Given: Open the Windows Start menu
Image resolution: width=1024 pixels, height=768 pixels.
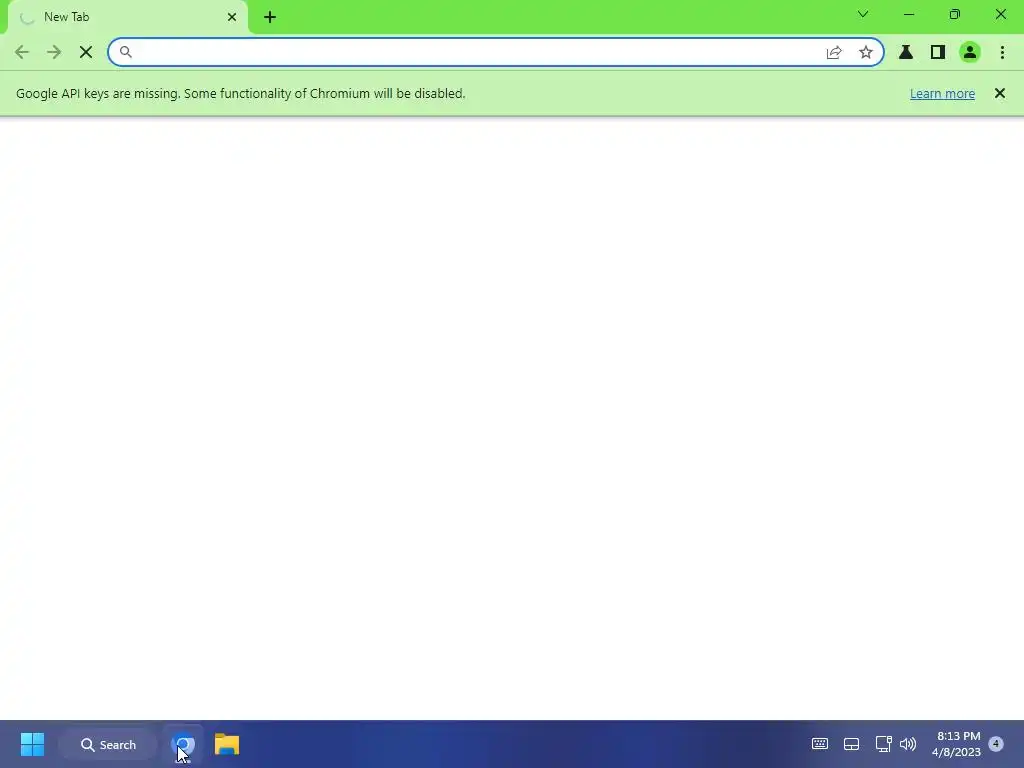Looking at the screenshot, I should tap(32, 744).
